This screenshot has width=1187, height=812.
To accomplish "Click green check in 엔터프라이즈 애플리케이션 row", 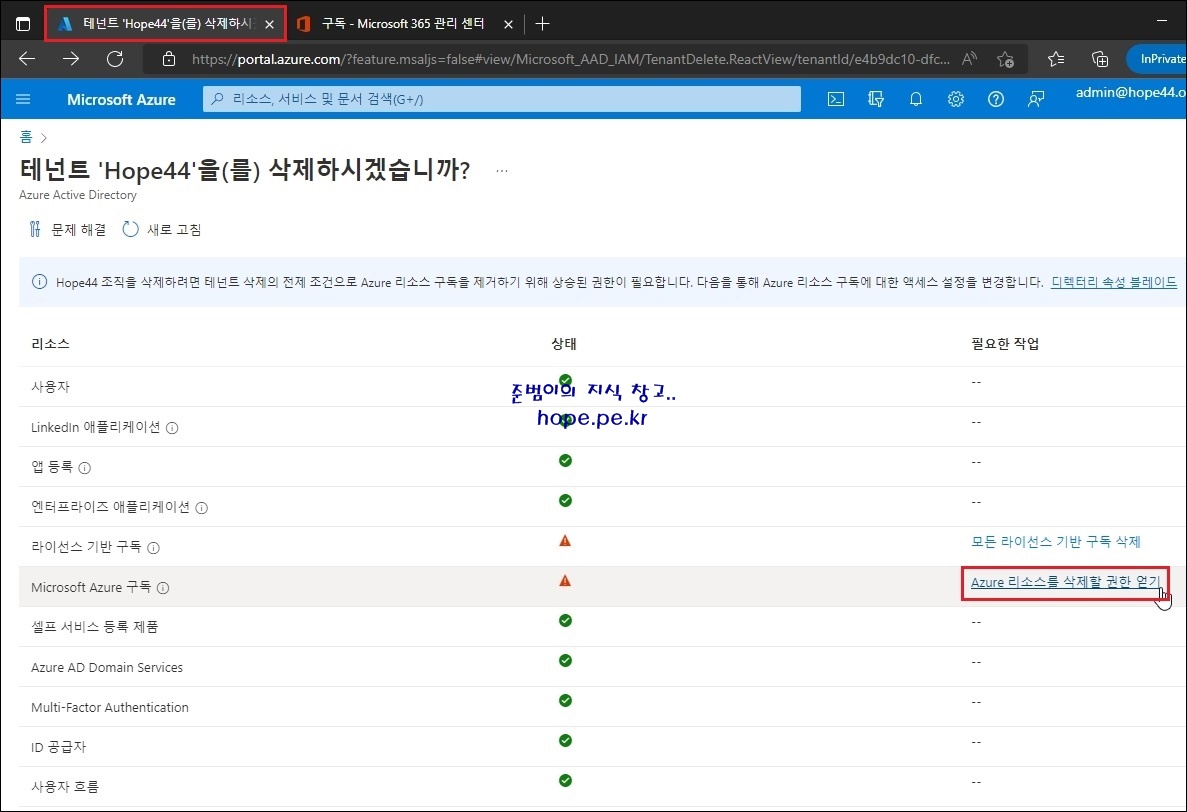I will coord(565,500).
